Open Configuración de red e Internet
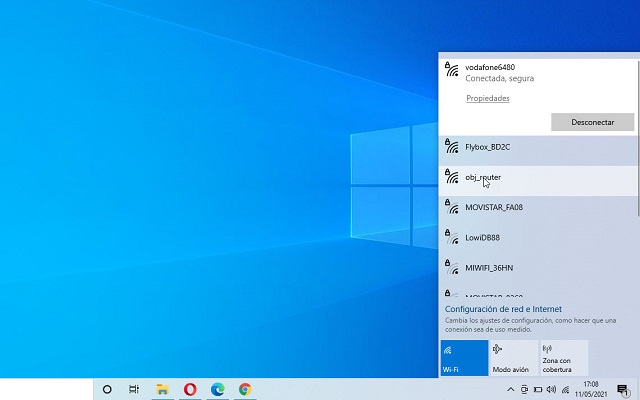Screen dimensions: 640x400 503,309
